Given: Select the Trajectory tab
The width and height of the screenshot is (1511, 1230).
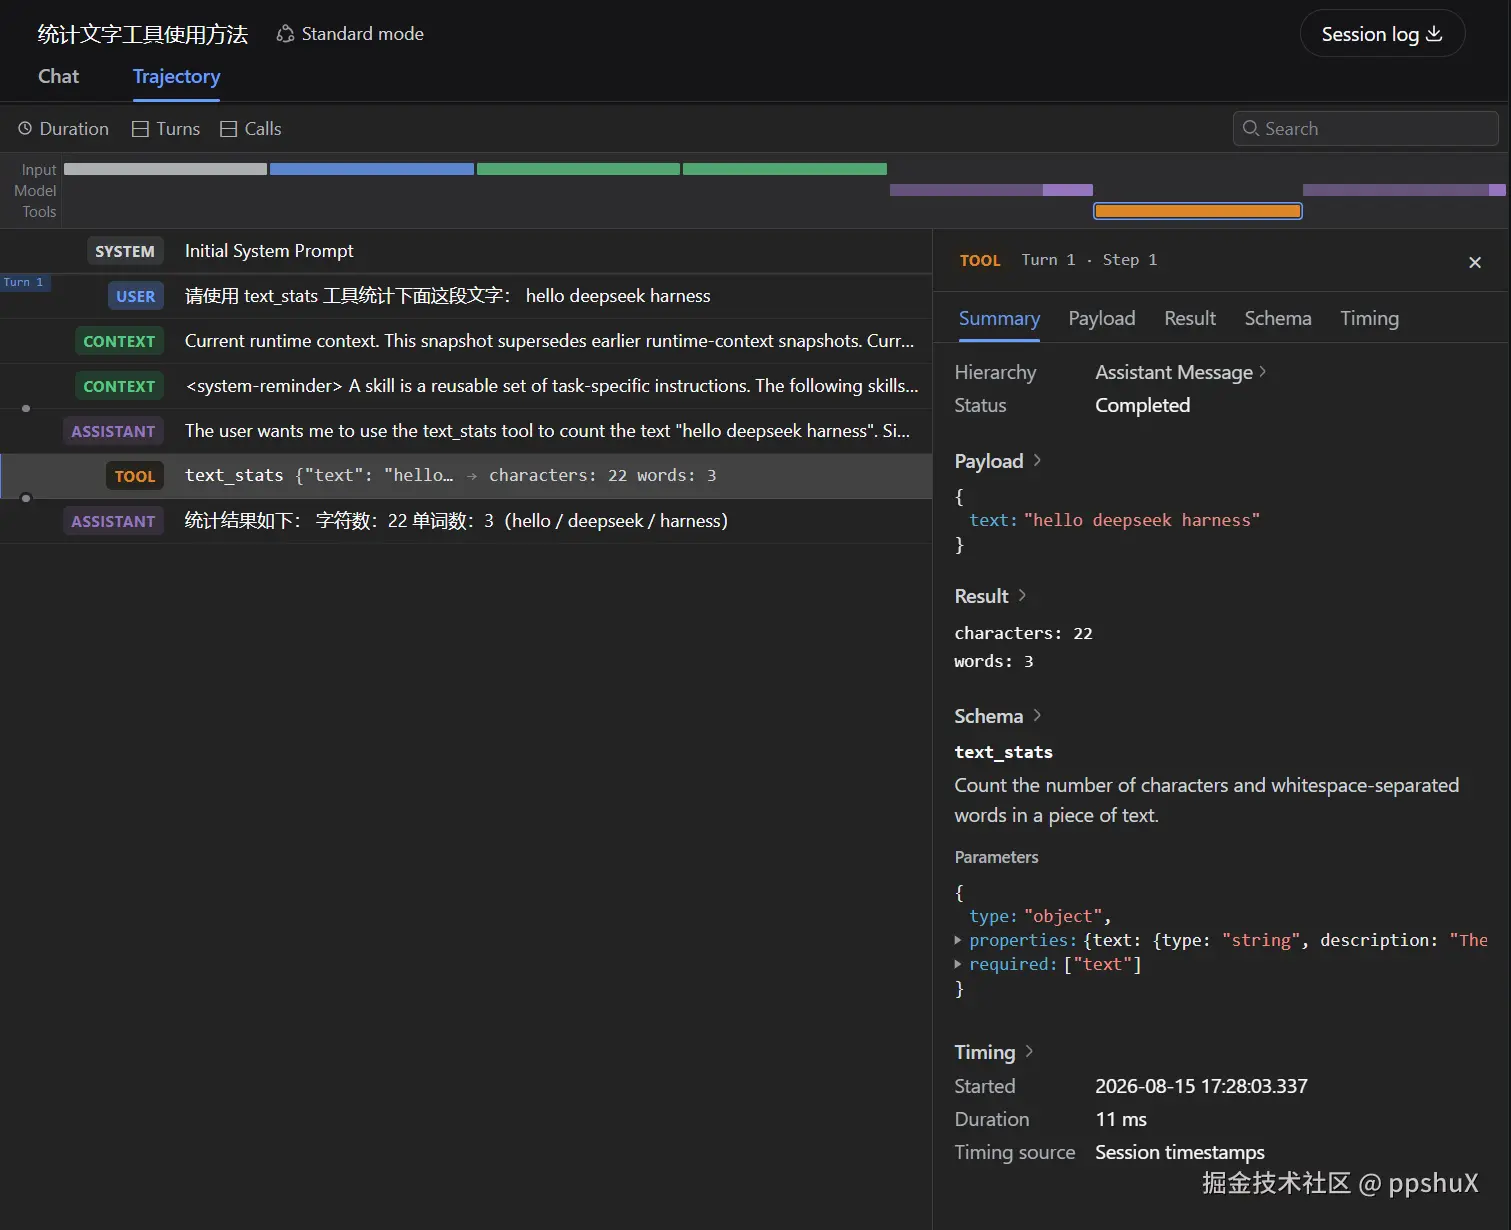Looking at the screenshot, I should click(x=176, y=77).
